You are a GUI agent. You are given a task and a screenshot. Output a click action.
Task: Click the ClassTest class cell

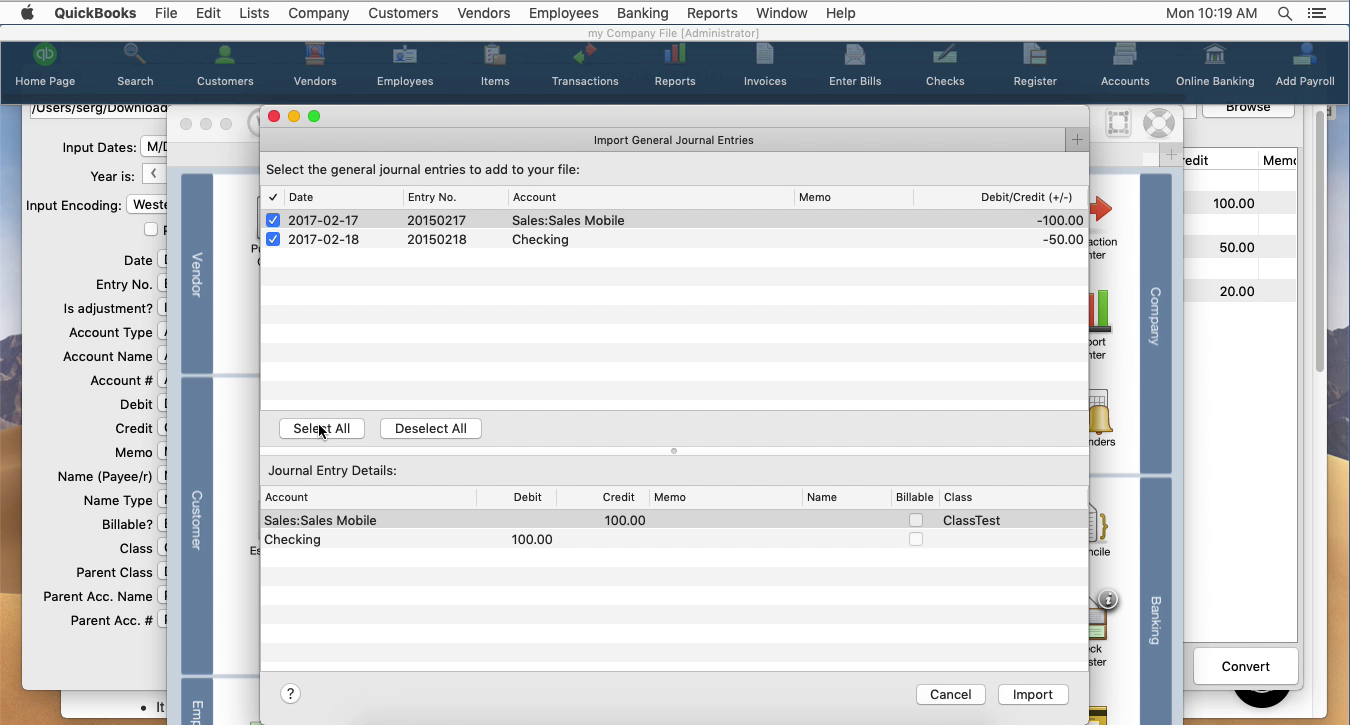[971, 520]
